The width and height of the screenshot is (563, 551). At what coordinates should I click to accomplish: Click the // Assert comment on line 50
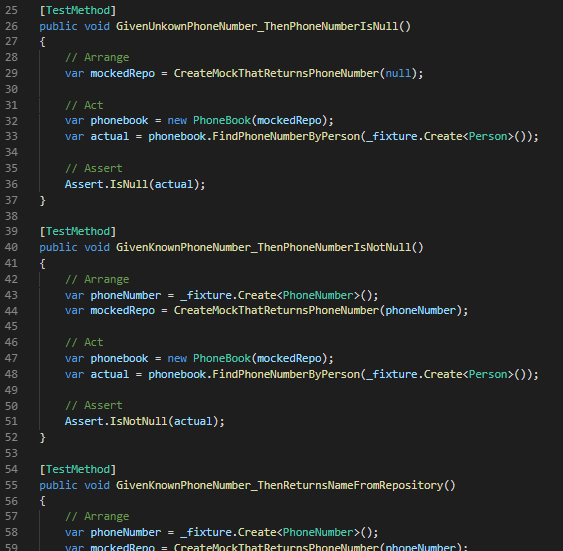[94, 406]
